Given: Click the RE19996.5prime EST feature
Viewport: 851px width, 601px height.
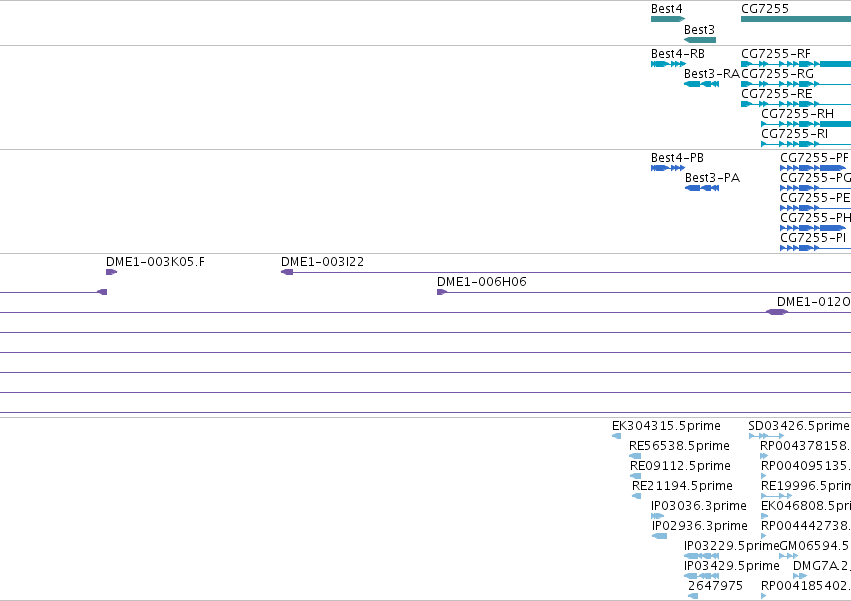Looking at the screenshot, I should point(777,496).
